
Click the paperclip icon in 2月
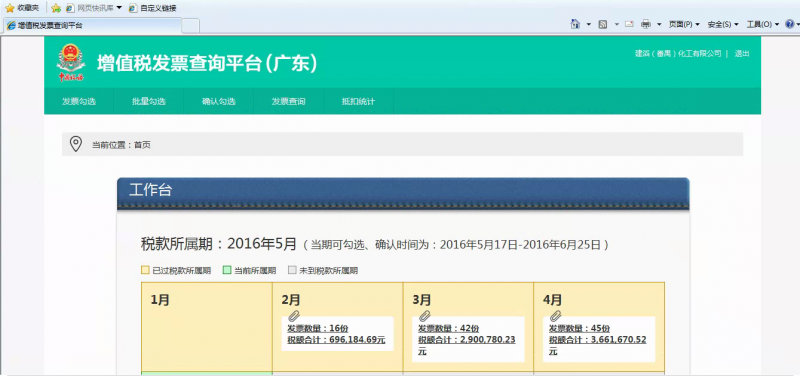(293, 316)
